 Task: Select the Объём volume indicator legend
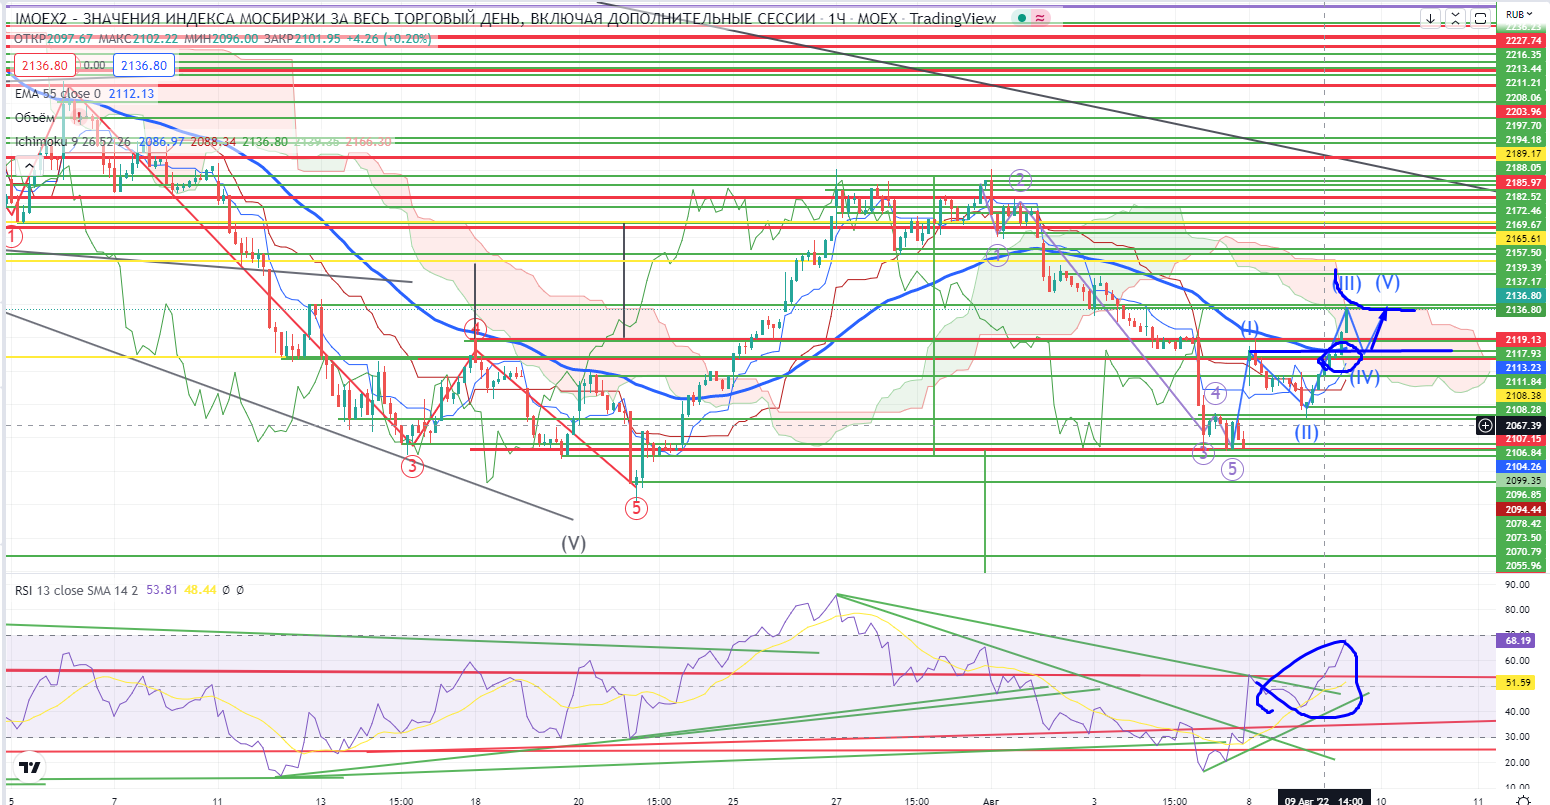35,117
